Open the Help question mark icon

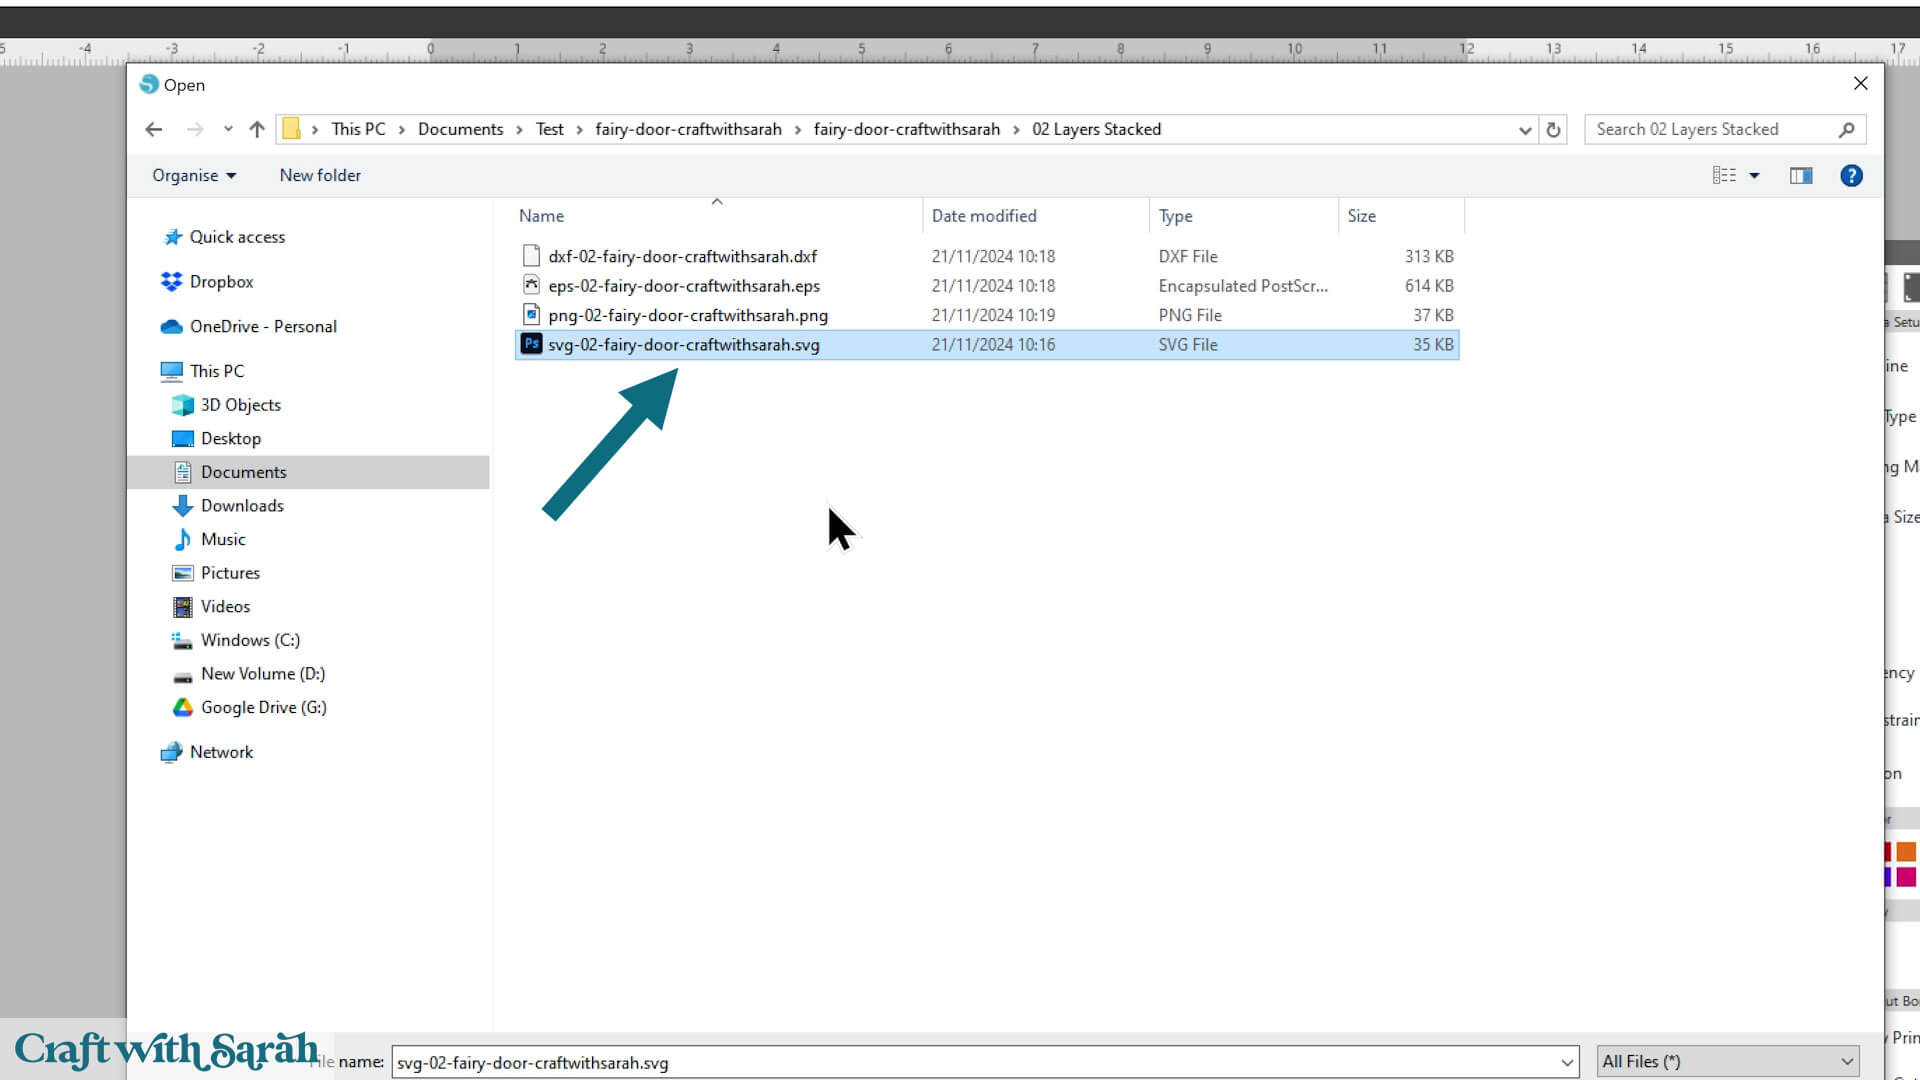coord(1851,176)
